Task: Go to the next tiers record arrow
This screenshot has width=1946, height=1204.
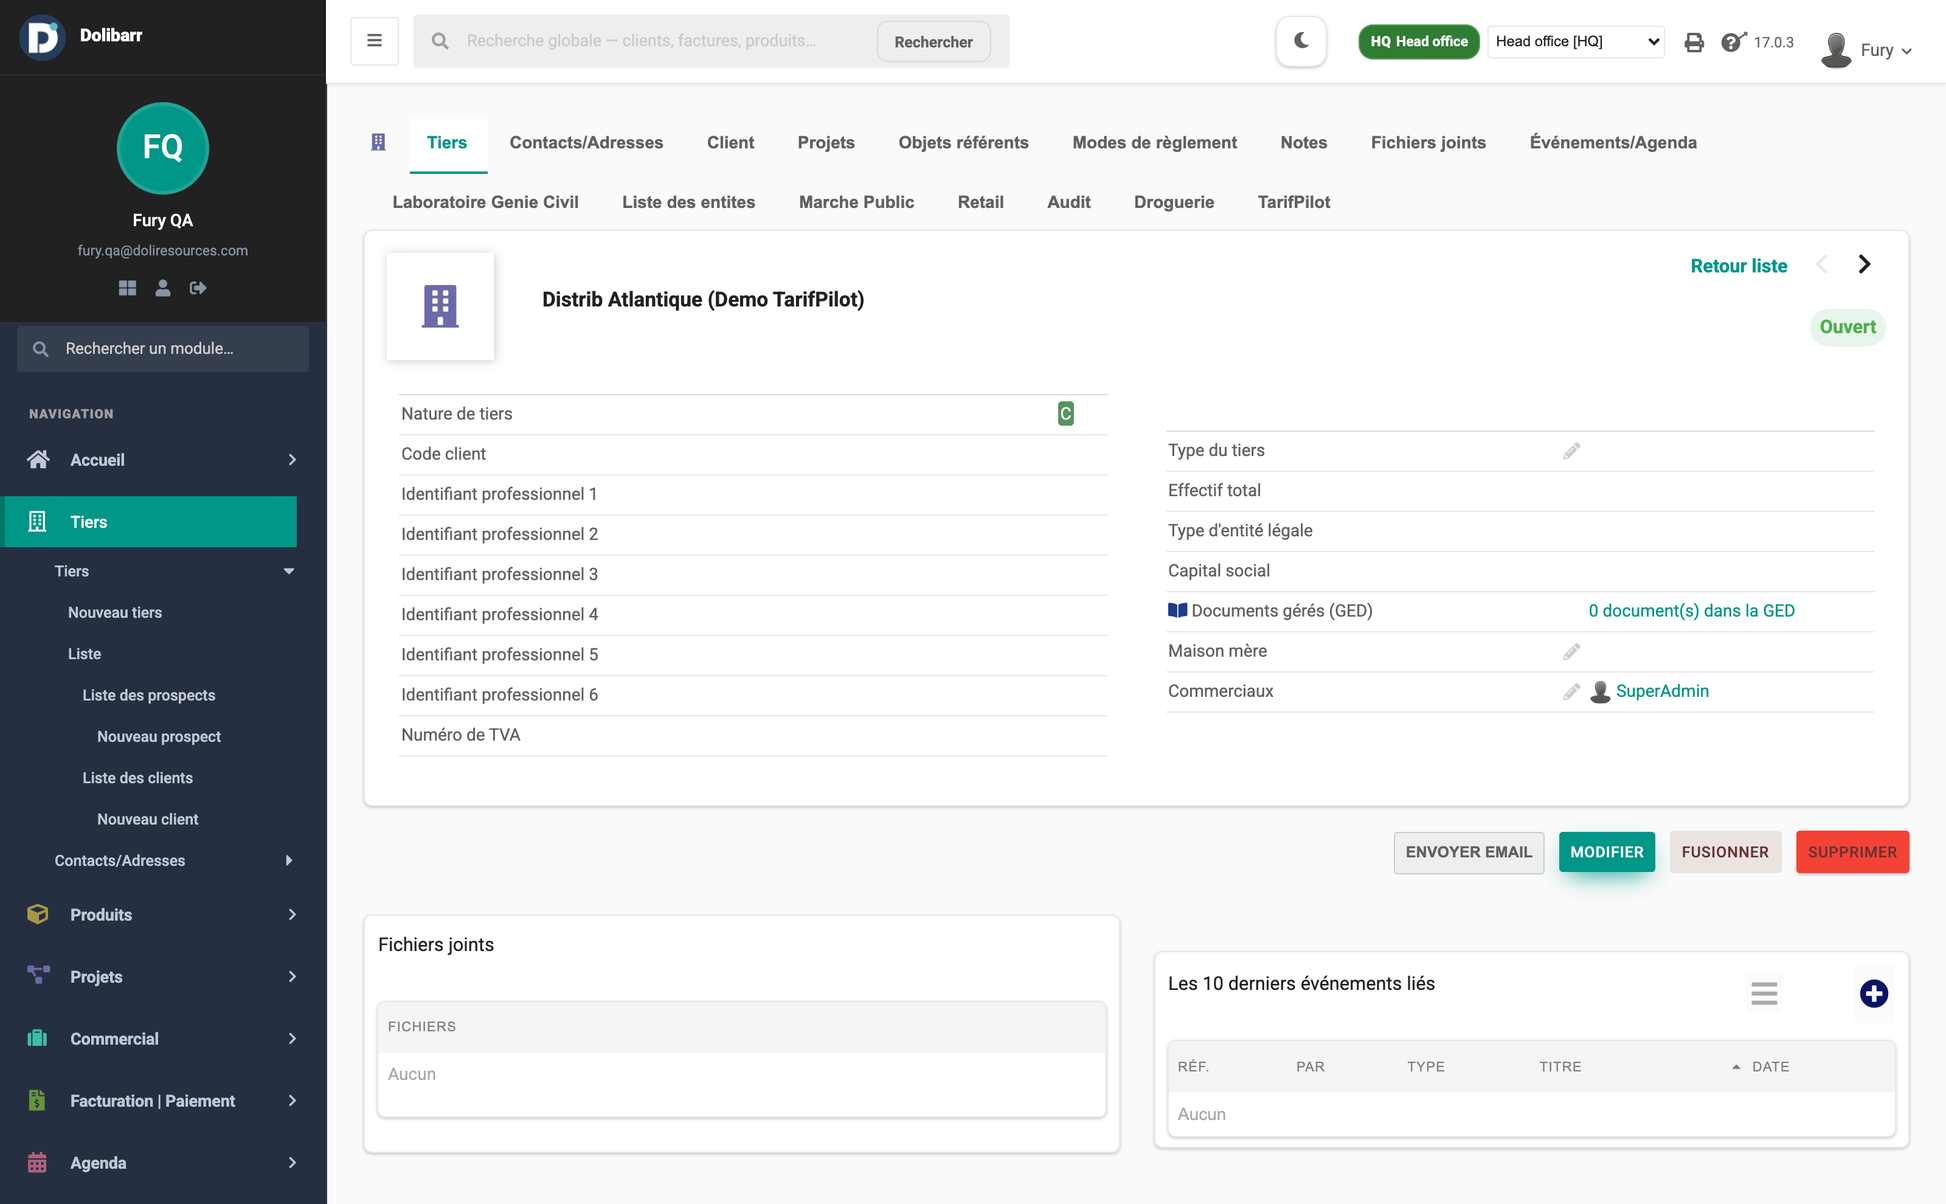Action: pos(1865,265)
